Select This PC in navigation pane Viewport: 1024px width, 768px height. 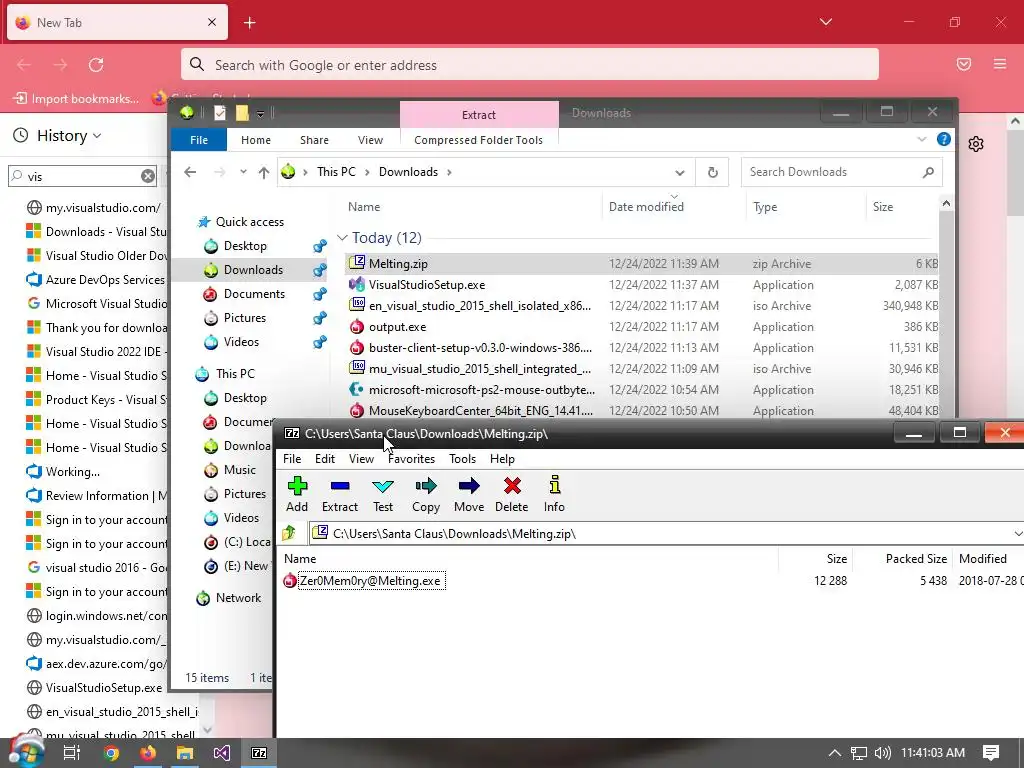[x=235, y=374]
